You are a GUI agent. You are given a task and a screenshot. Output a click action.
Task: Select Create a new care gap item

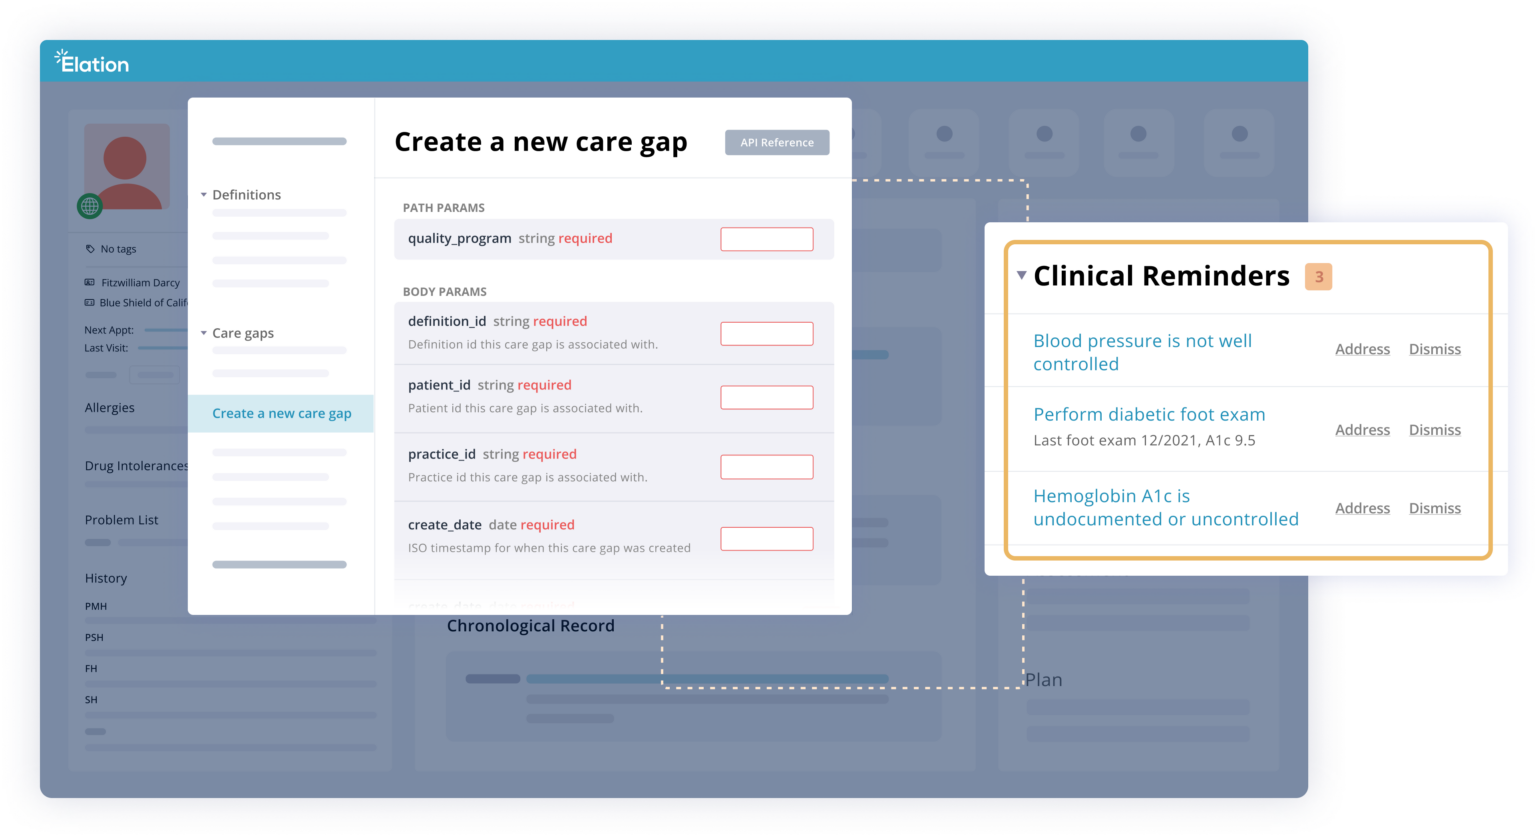[x=281, y=413]
